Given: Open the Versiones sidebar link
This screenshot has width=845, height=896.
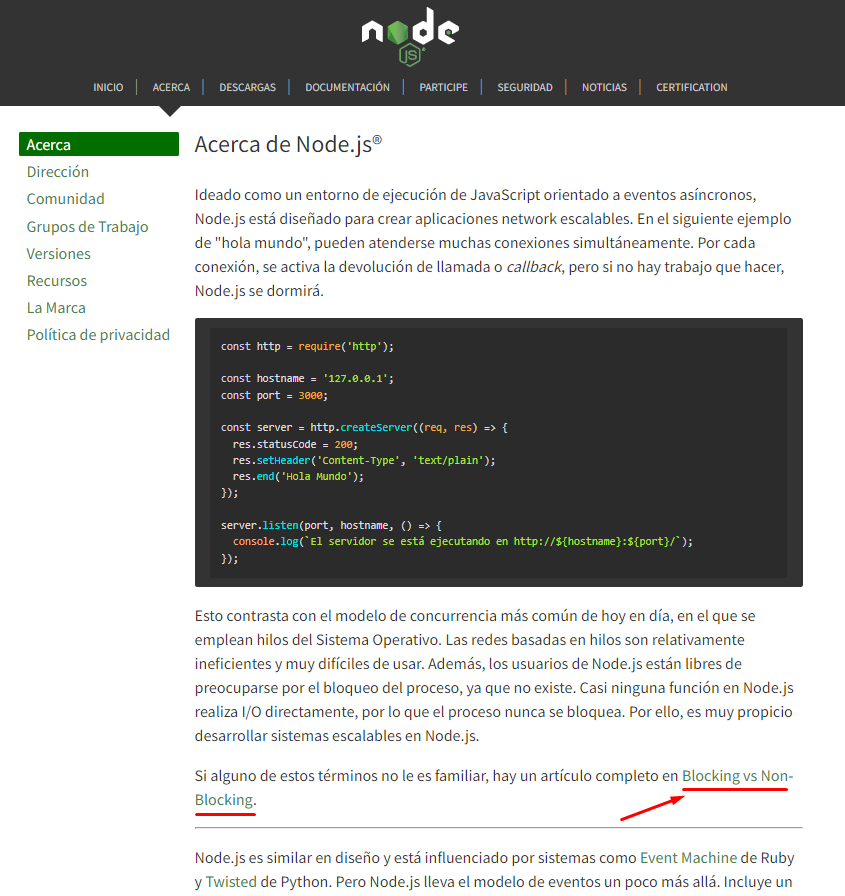Looking at the screenshot, I should [x=58, y=254].
